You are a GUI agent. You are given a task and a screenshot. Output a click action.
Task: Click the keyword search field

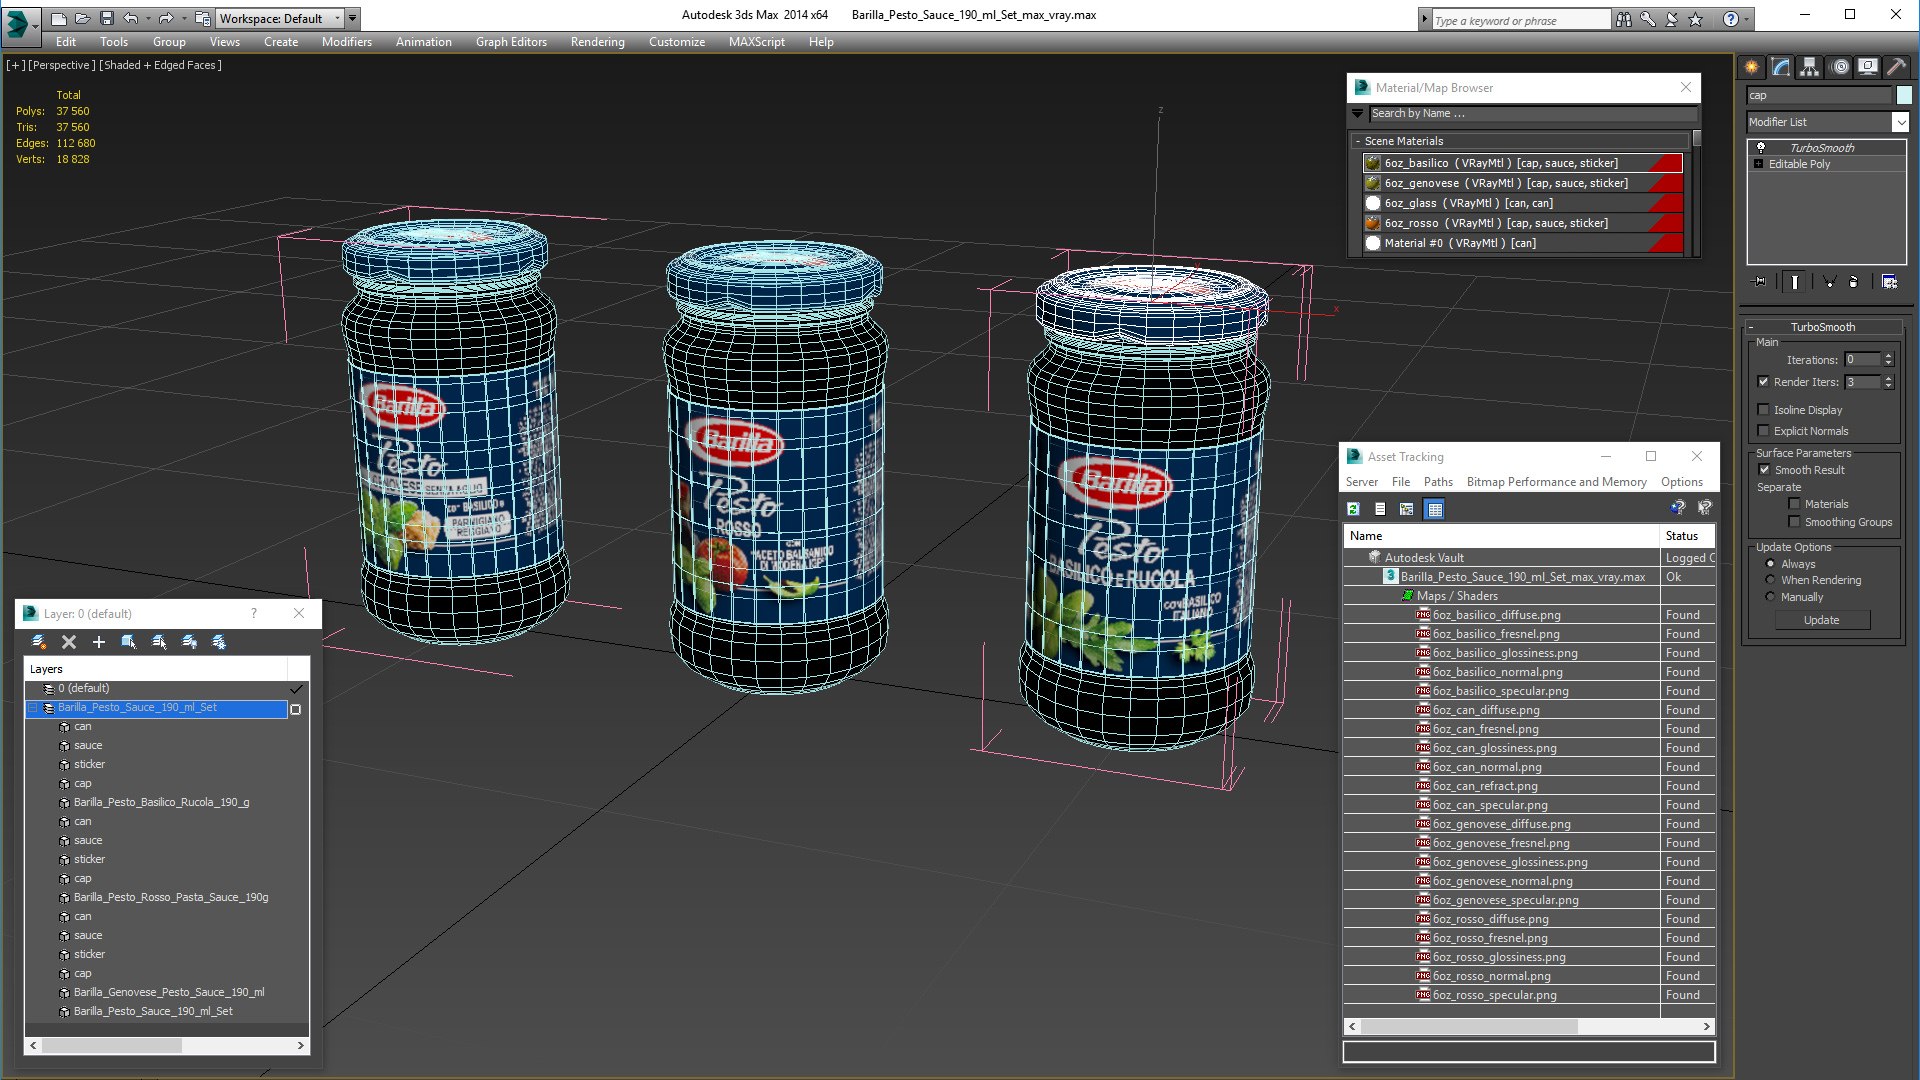coord(1521,20)
